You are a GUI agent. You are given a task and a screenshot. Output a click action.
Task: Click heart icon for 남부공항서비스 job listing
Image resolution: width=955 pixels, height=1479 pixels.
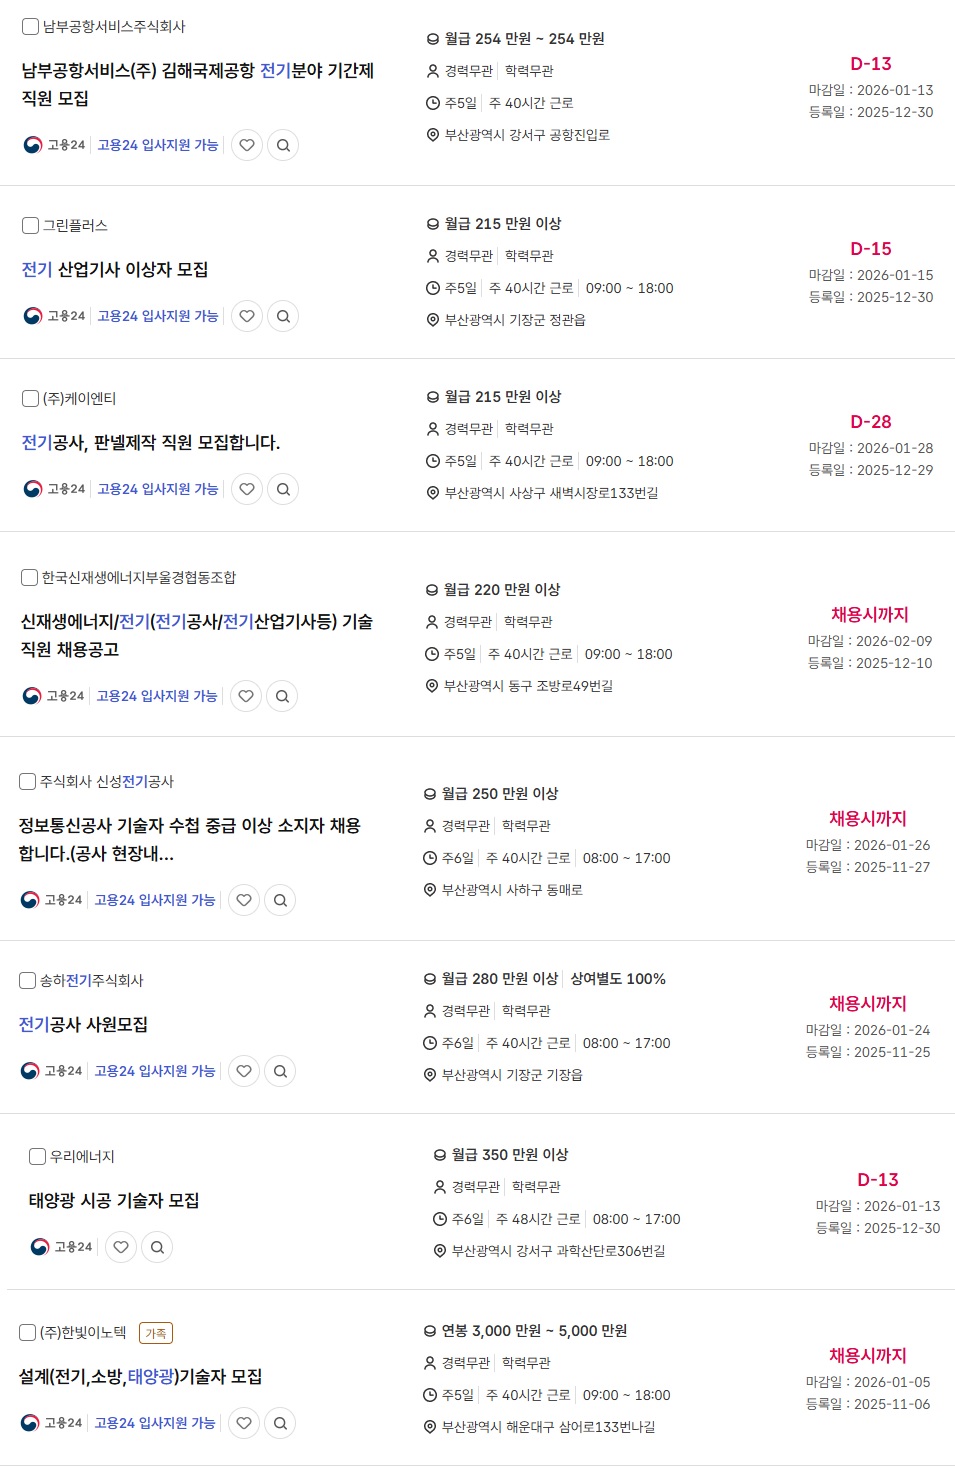tap(247, 145)
